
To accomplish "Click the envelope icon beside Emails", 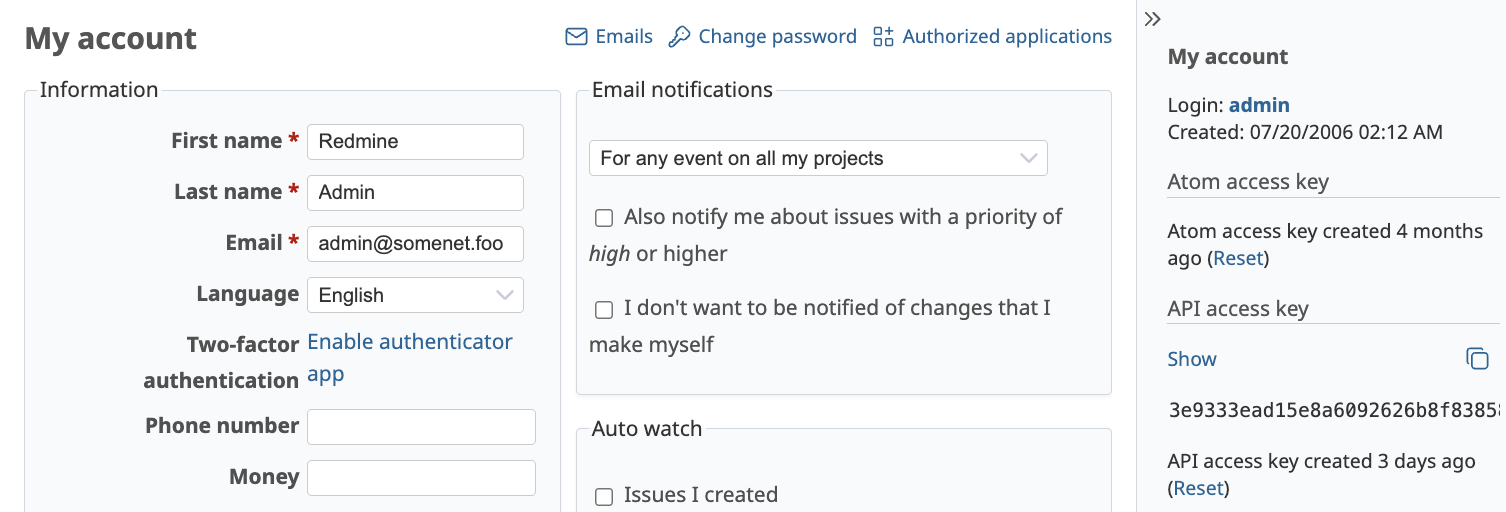I will (576, 37).
